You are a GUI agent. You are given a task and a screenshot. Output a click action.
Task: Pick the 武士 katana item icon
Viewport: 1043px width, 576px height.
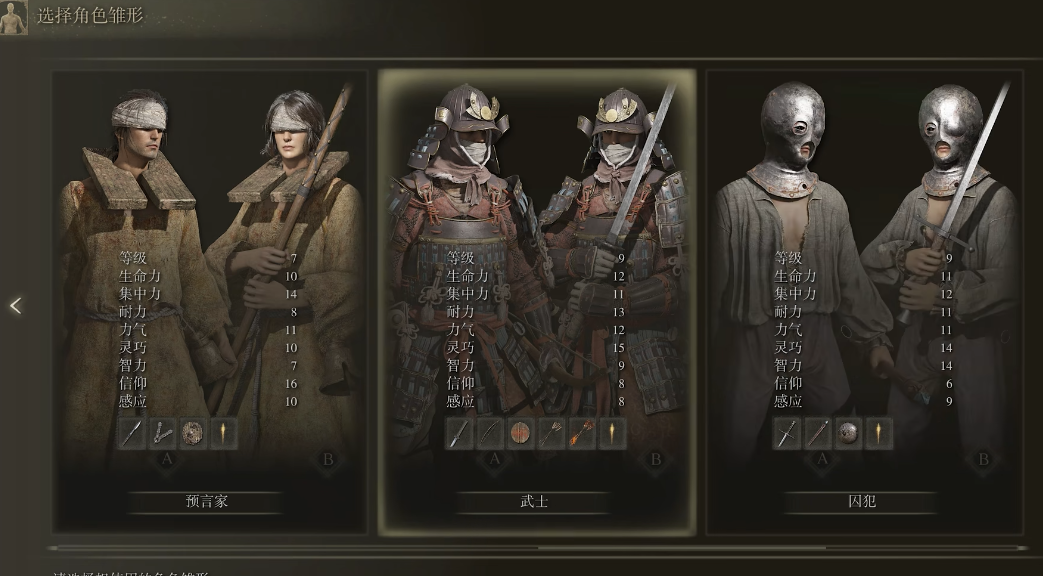click(x=459, y=434)
